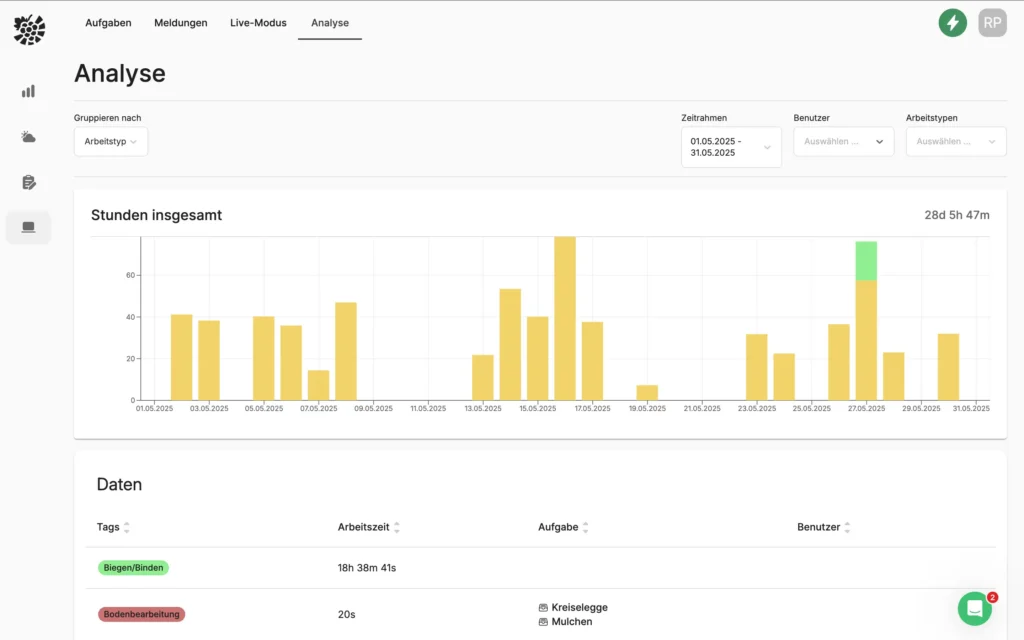The image size is (1024, 640).
Task: Click the clipboard notes icon in sidebar
Action: click(x=27, y=182)
